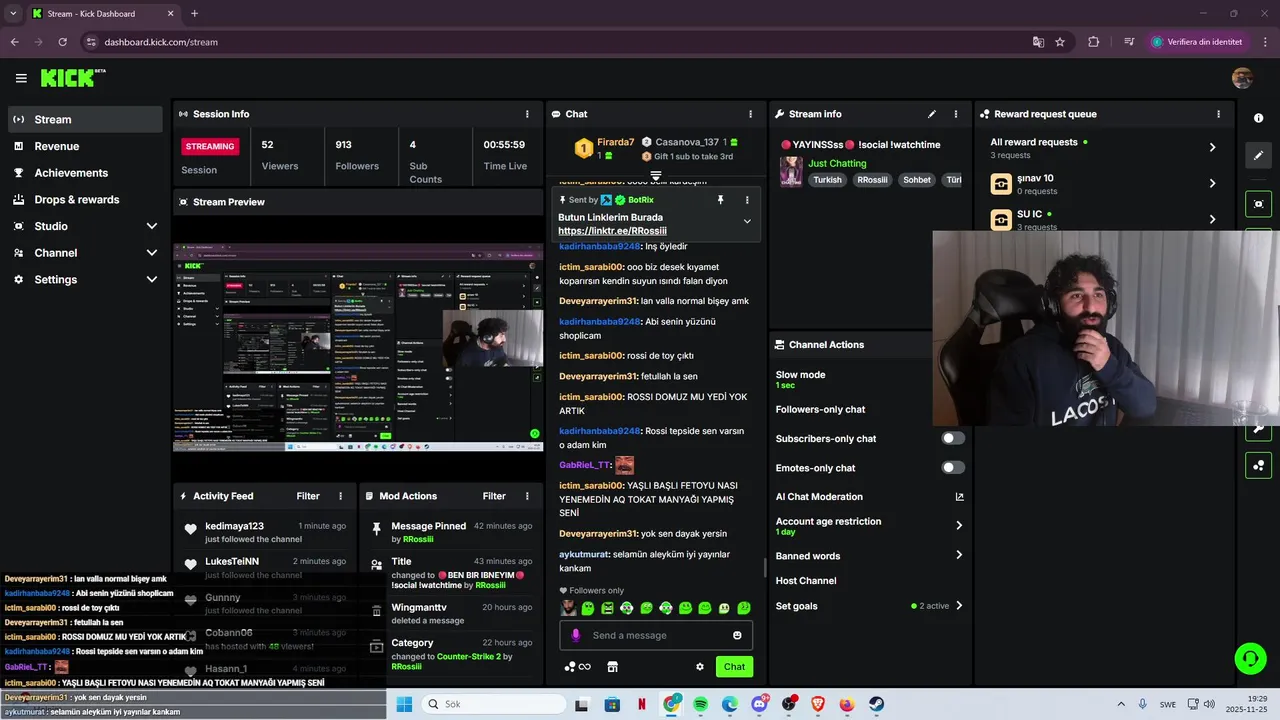Image resolution: width=1280 pixels, height=720 pixels.
Task: Open Set goals arrow
Action: click(959, 605)
